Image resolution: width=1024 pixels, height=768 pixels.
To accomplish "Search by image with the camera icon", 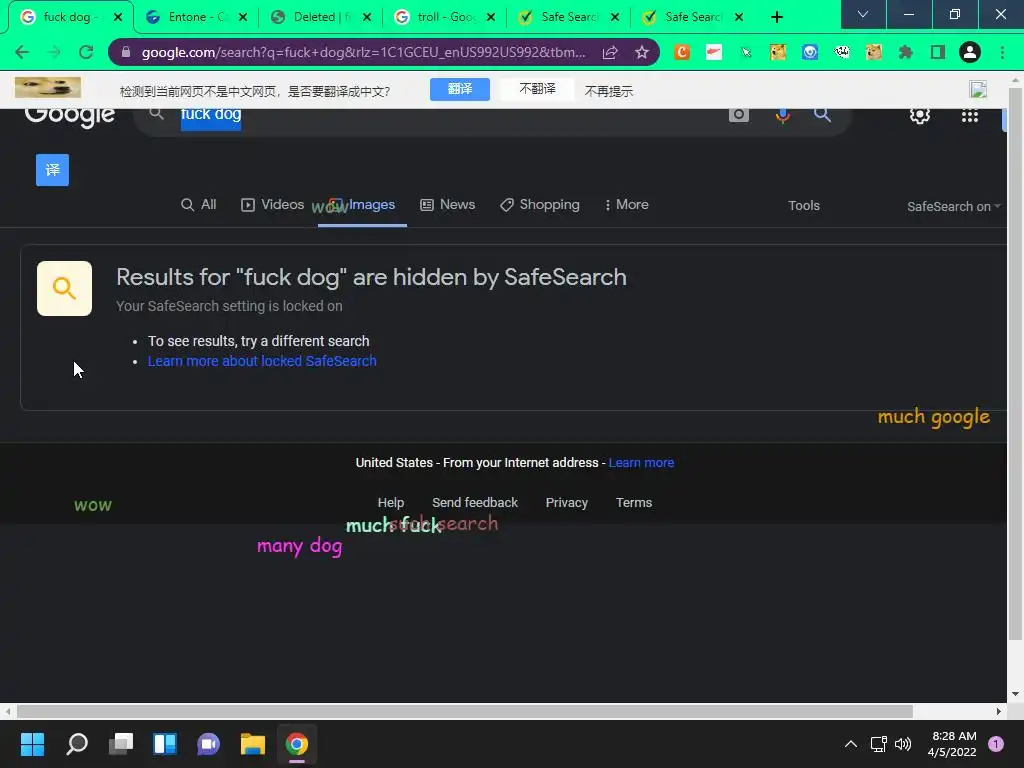I will click(x=739, y=115).
